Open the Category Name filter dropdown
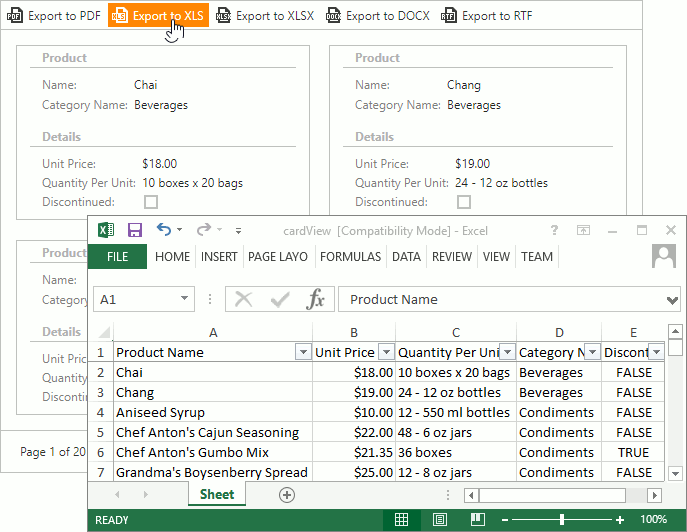Viewport: 687px width, 532px height. pos(592,352)
